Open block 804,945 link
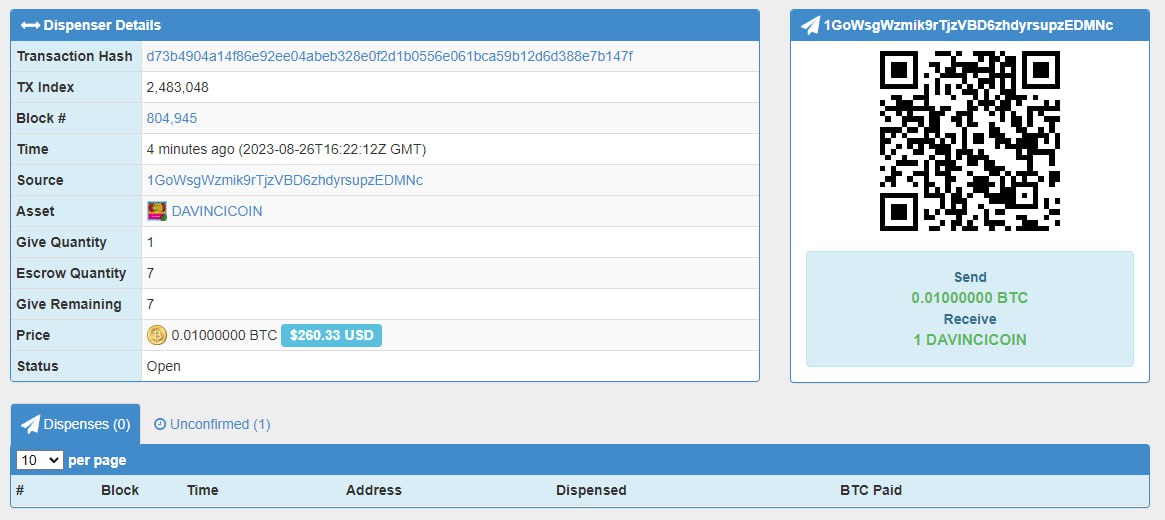The width and height of the screenshot is (1165, 520). [172, 118]
